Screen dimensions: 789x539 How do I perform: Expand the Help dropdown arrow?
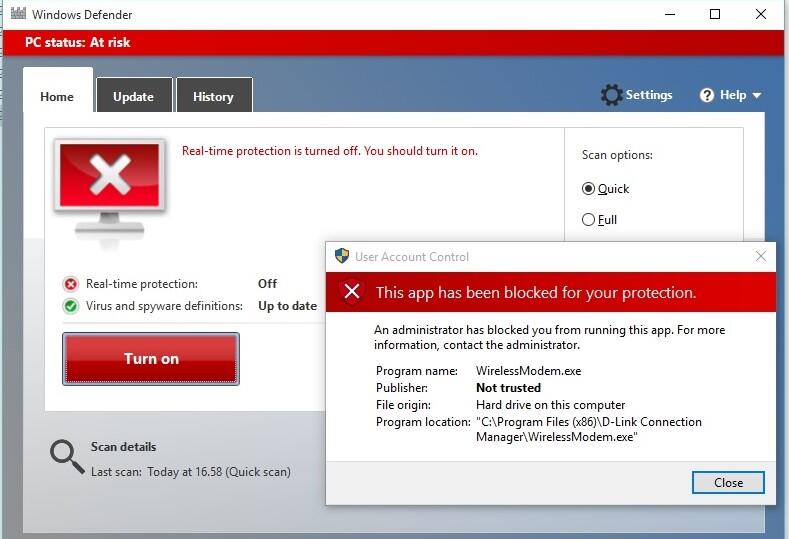(757, 95)
